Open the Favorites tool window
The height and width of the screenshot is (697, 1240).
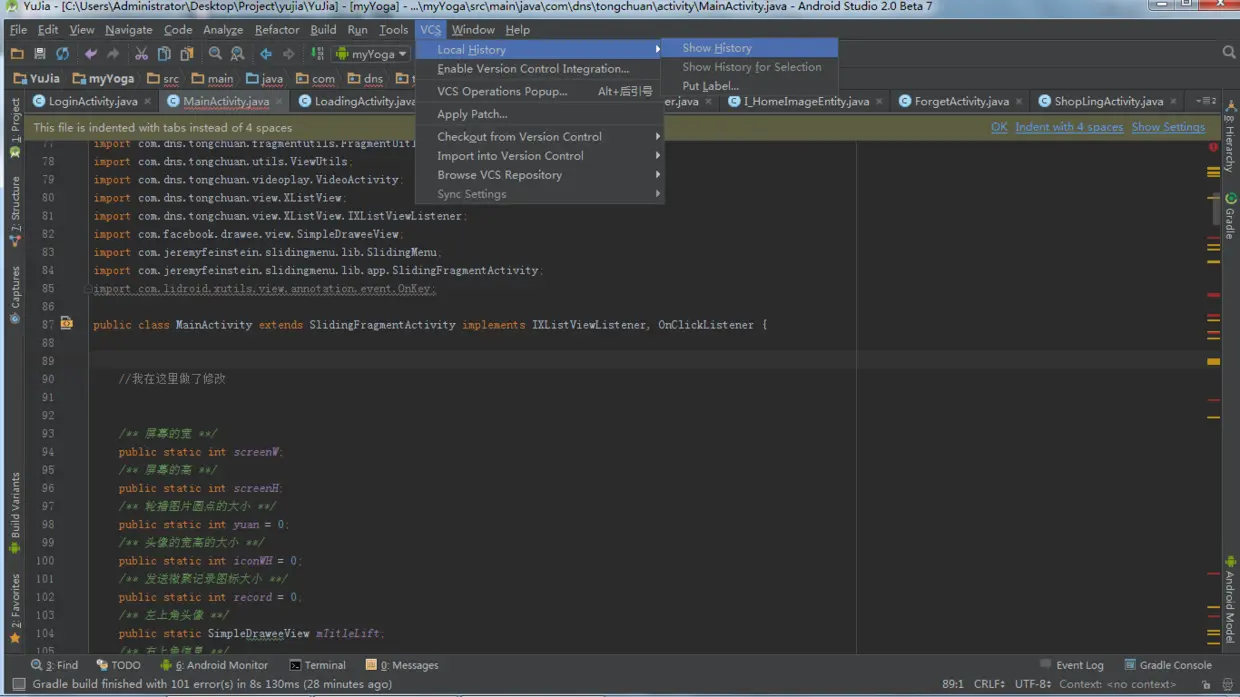(15, 608)
